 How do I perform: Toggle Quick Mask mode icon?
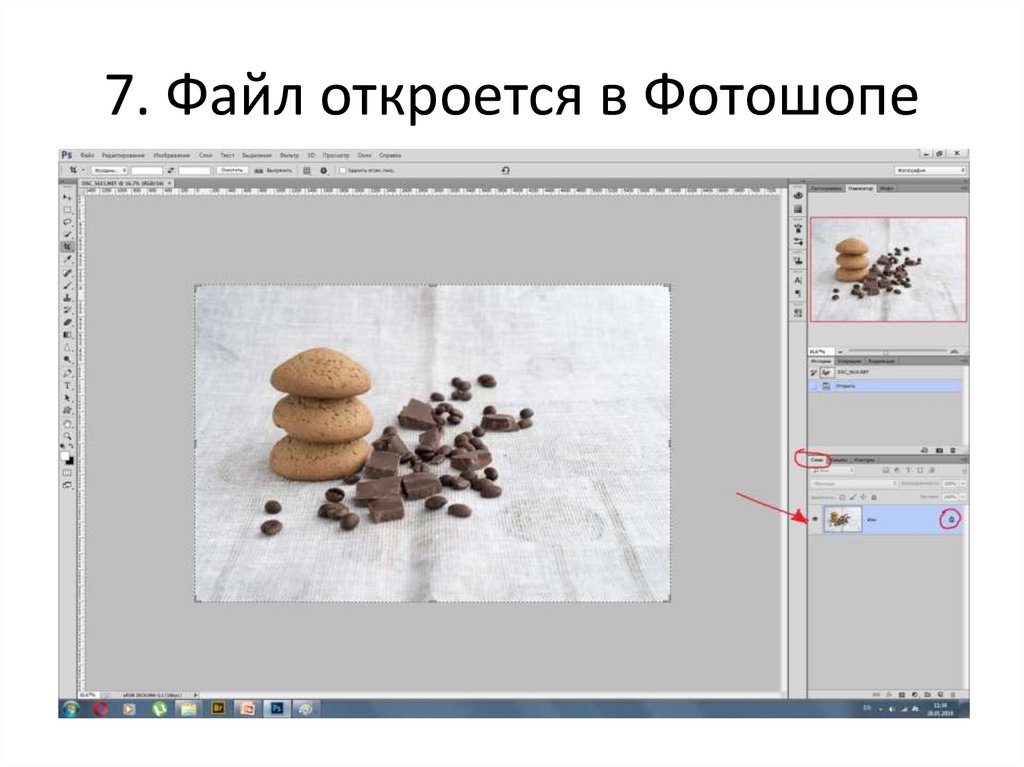tap(67, 472)
